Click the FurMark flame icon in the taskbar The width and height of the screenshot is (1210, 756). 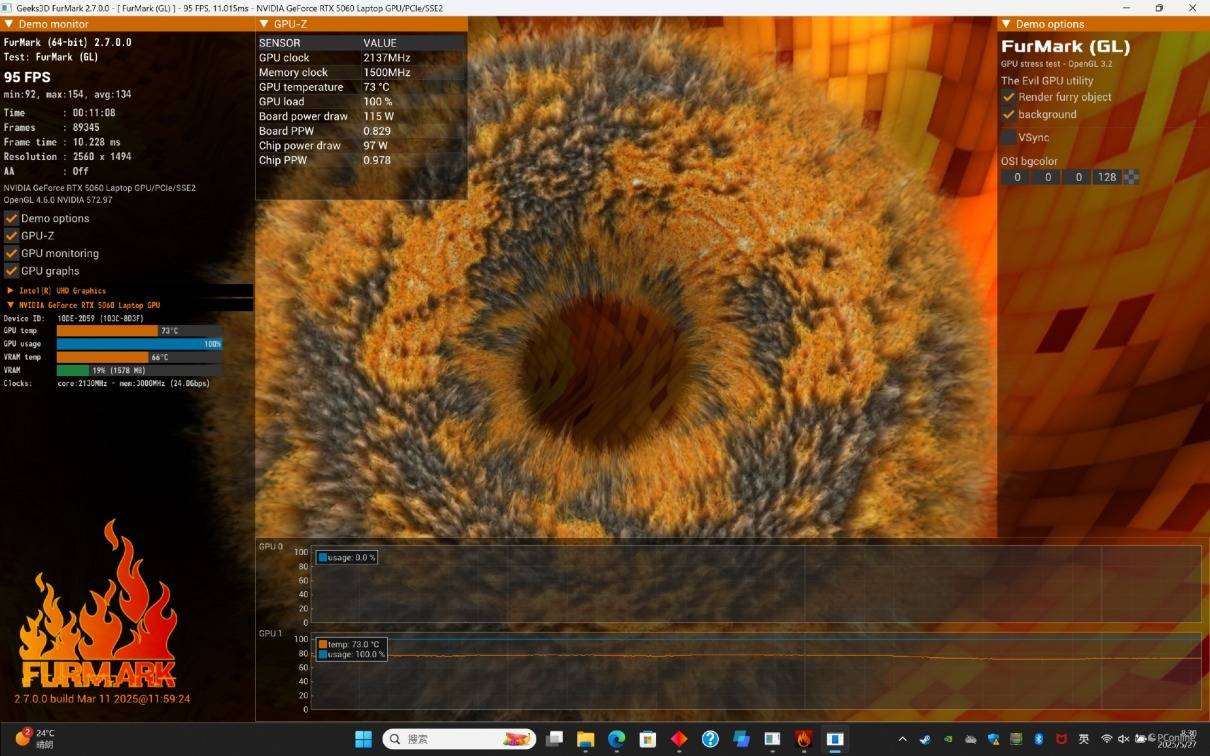803,739
